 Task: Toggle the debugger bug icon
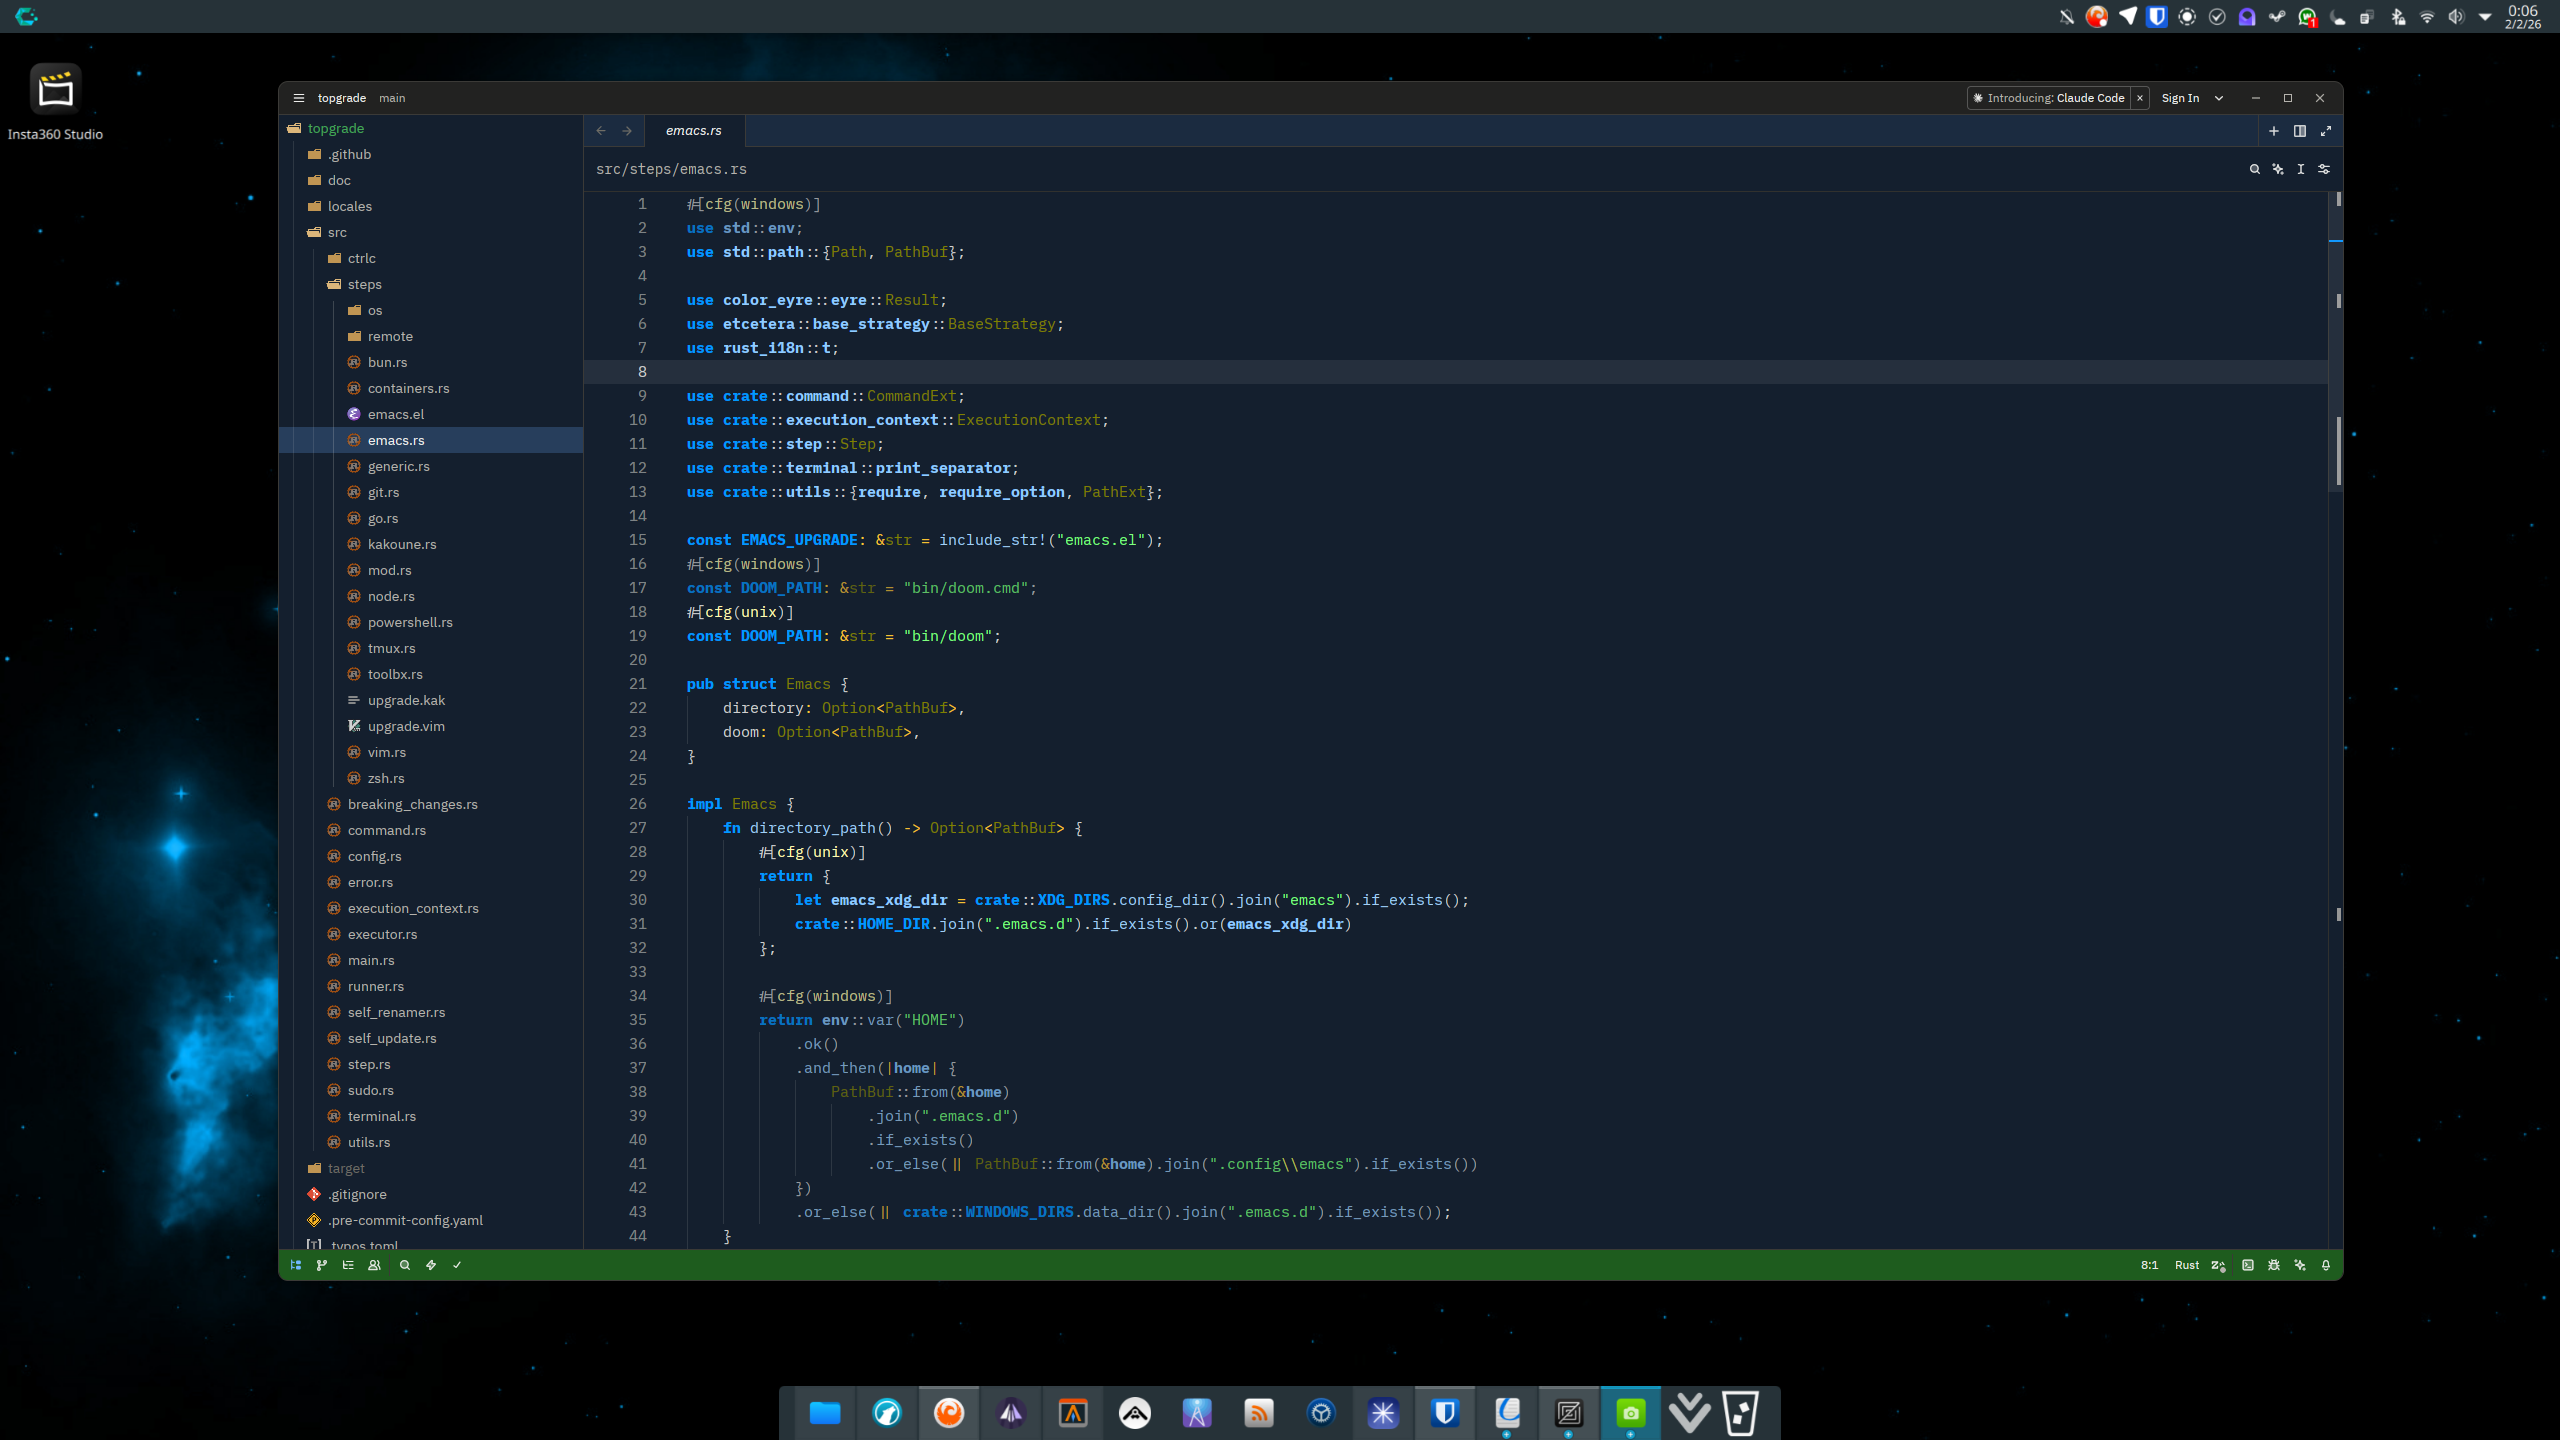(x=2274, y=1265)
